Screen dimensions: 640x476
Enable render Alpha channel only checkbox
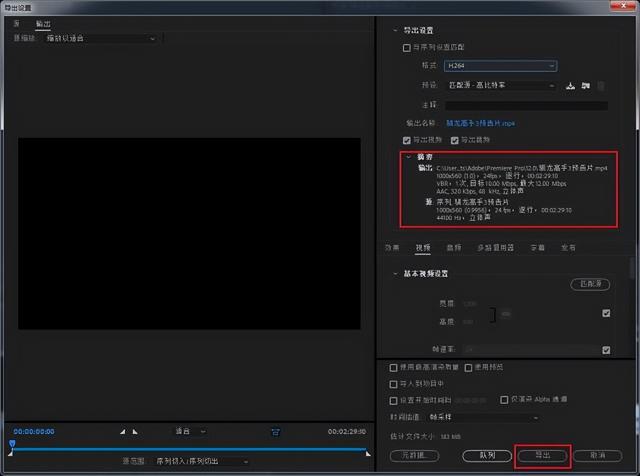coord(504,400)
